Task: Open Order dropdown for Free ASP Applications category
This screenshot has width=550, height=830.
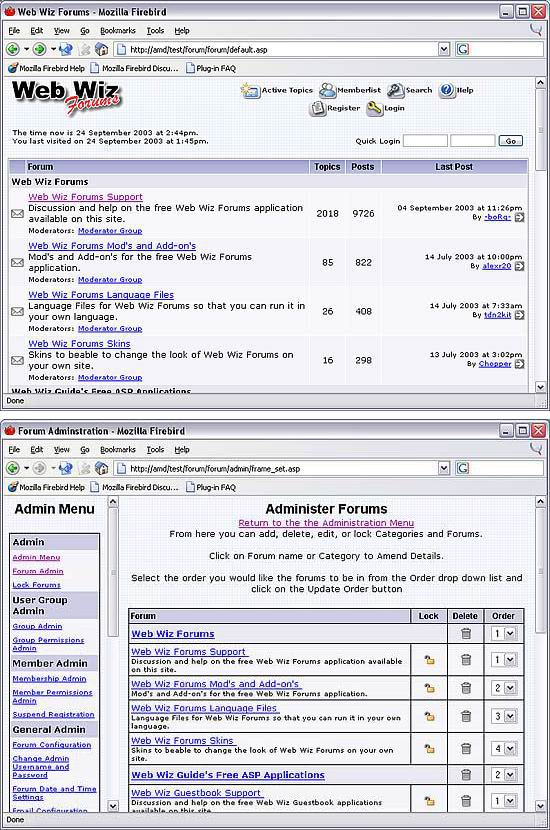Action: [503, 775]
